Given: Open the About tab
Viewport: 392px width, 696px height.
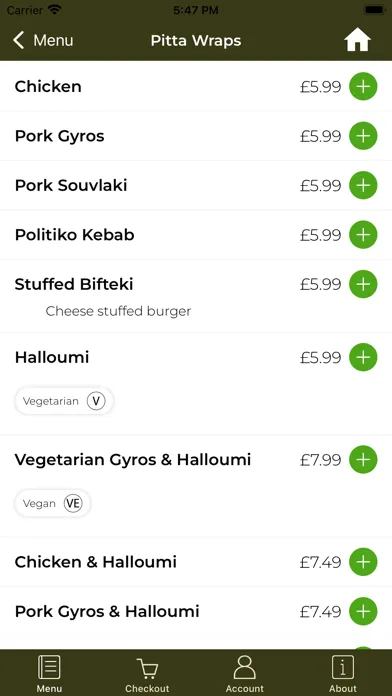Looking at the screenshot, I should [x=343, y=674].
